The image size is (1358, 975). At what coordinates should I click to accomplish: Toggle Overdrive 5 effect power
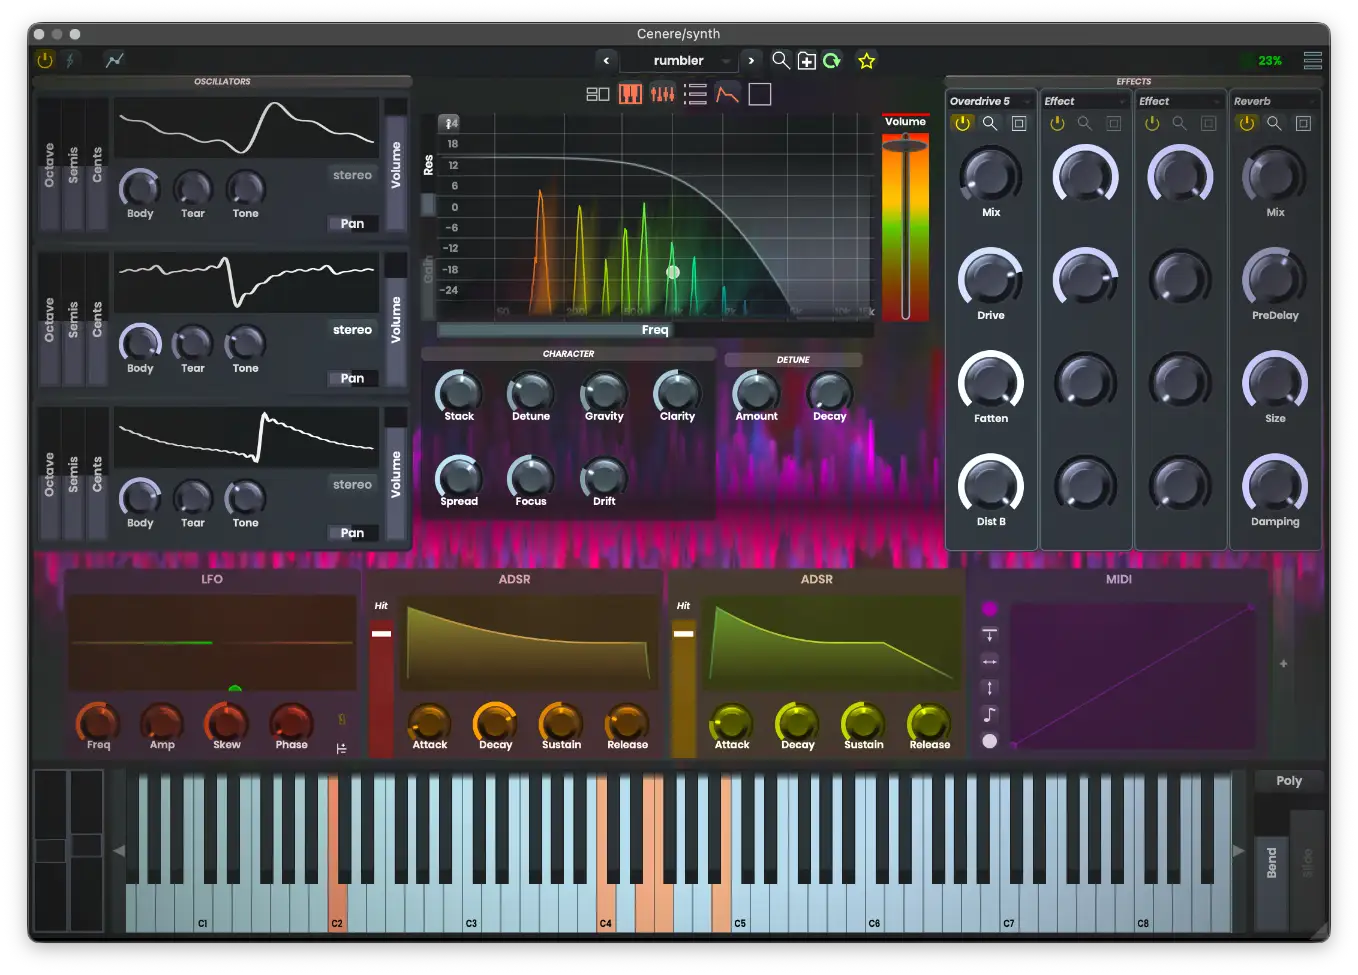pyautogui.click(x=962, y=123)
